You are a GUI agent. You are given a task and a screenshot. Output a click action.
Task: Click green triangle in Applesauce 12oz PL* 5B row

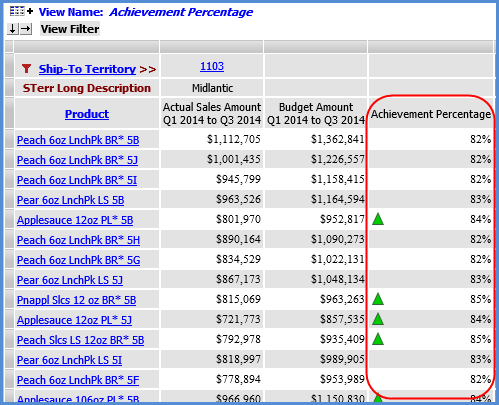tap(378, 219)
